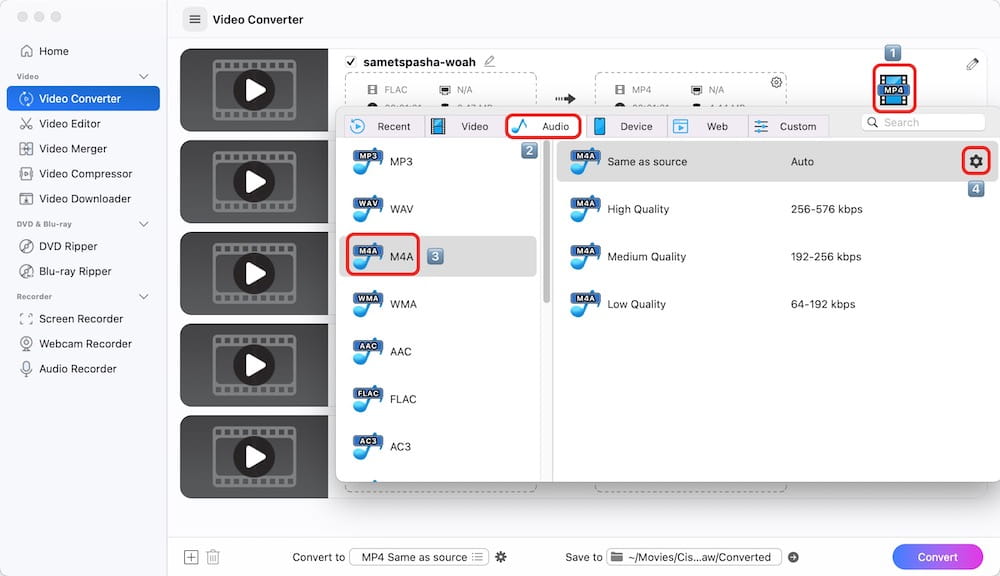The height and width of the screenshot is (576, 1000).
Task: Play the second video thumbnail
Action: click(254, 182)
